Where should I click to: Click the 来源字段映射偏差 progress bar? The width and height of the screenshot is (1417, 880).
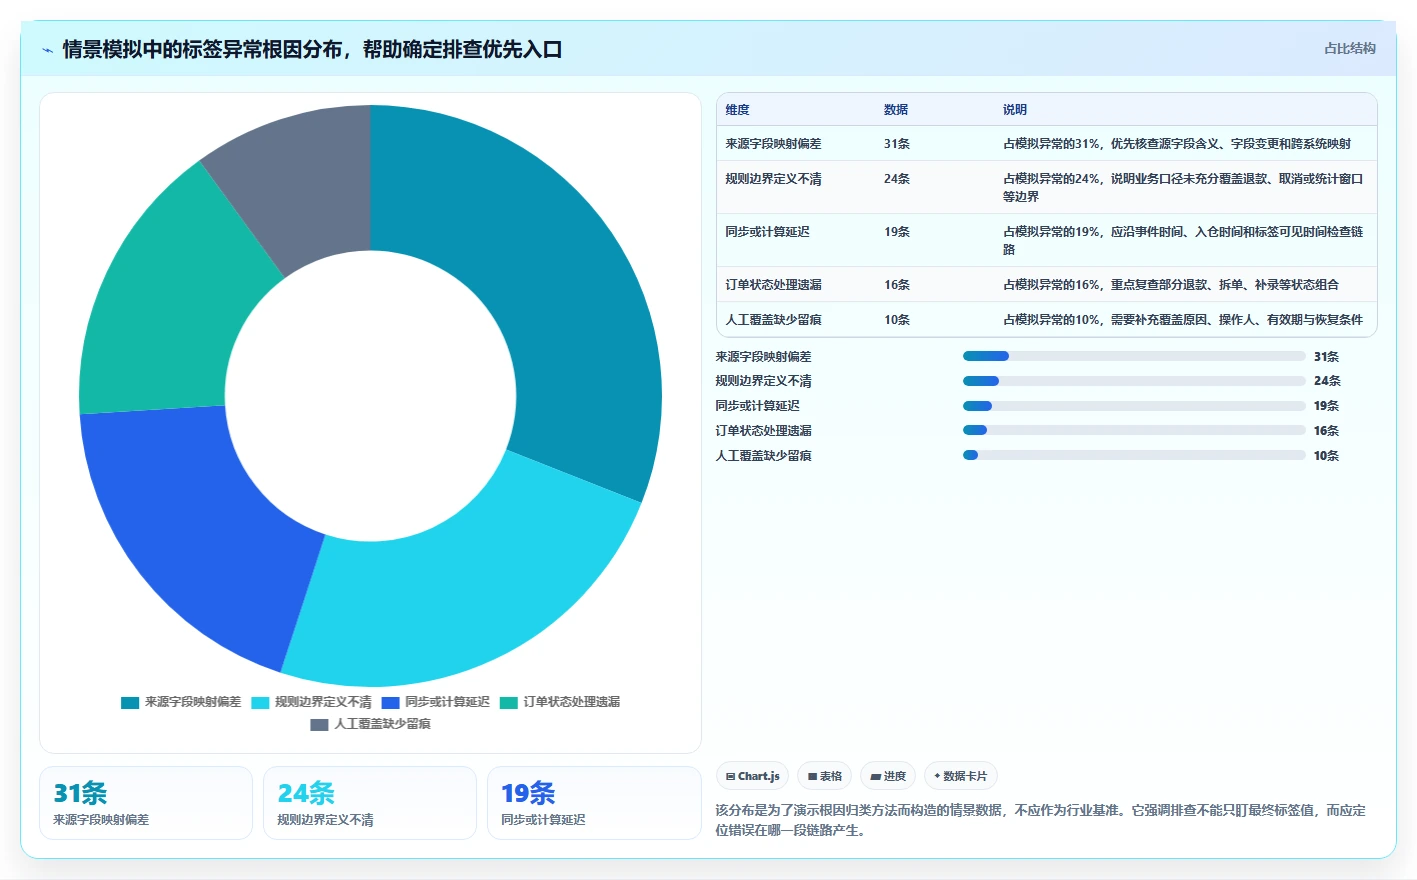click(x=1134, y=356)
